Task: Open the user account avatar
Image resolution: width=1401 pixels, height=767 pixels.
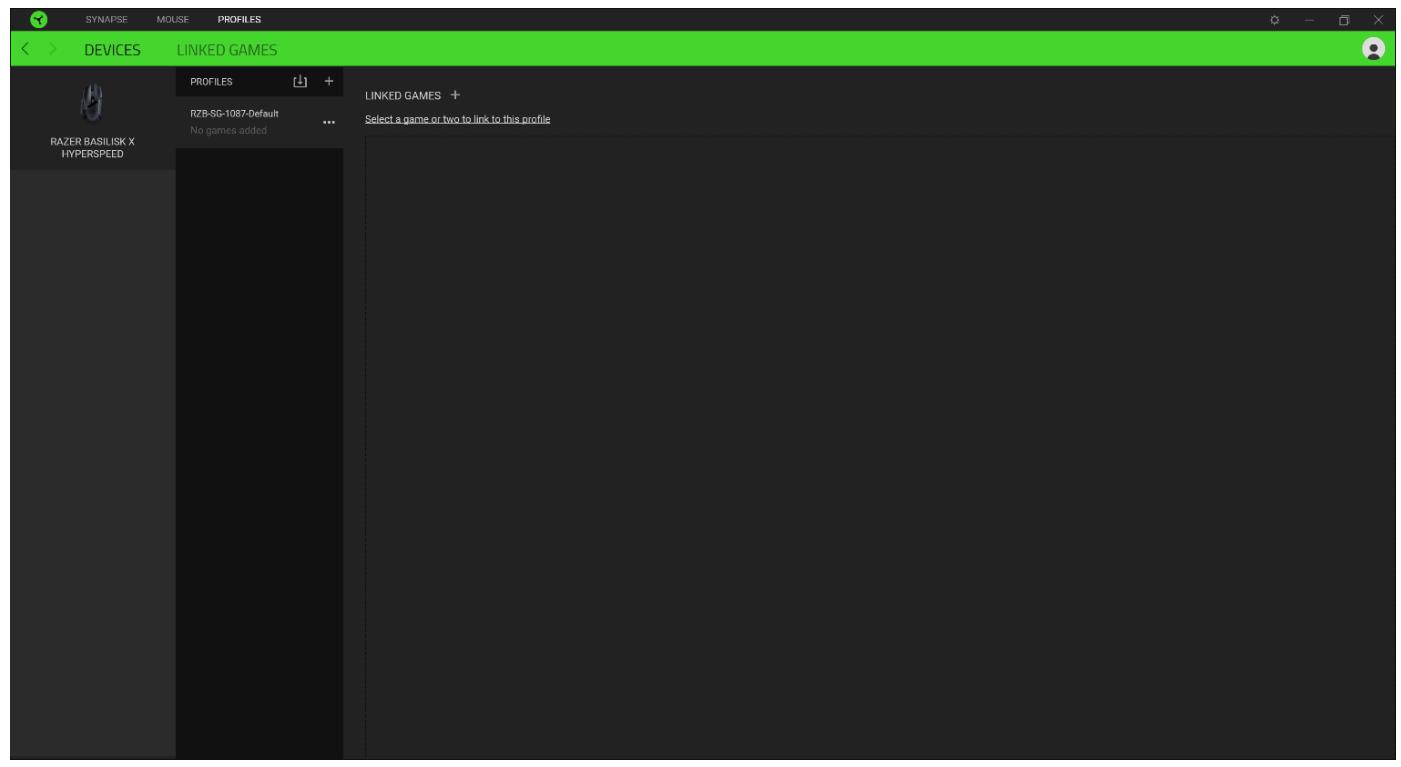Action: click(1374, 49)
